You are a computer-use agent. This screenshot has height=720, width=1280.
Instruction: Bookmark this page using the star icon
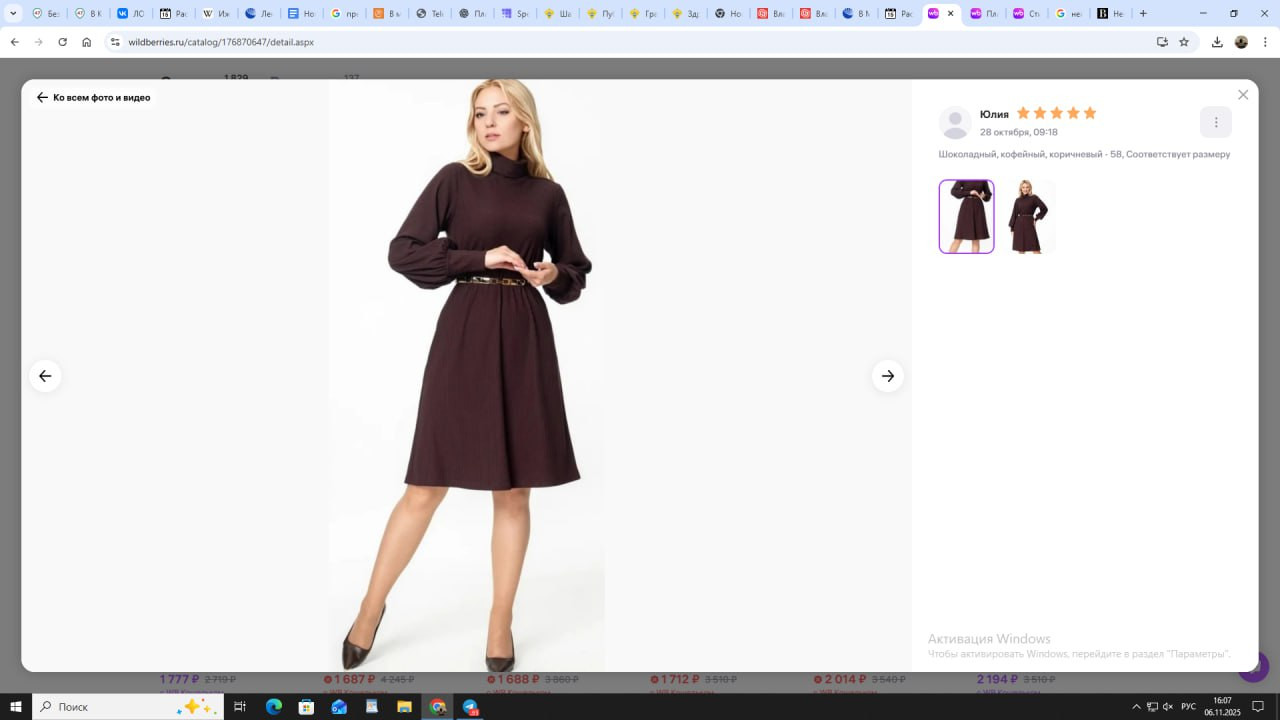(x=1184, y=42)
